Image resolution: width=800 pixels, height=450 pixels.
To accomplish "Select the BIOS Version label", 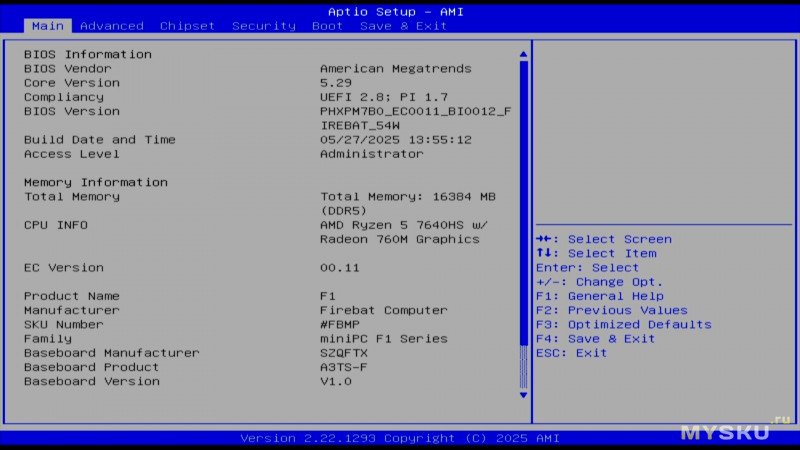I will (x=72, y=111).
